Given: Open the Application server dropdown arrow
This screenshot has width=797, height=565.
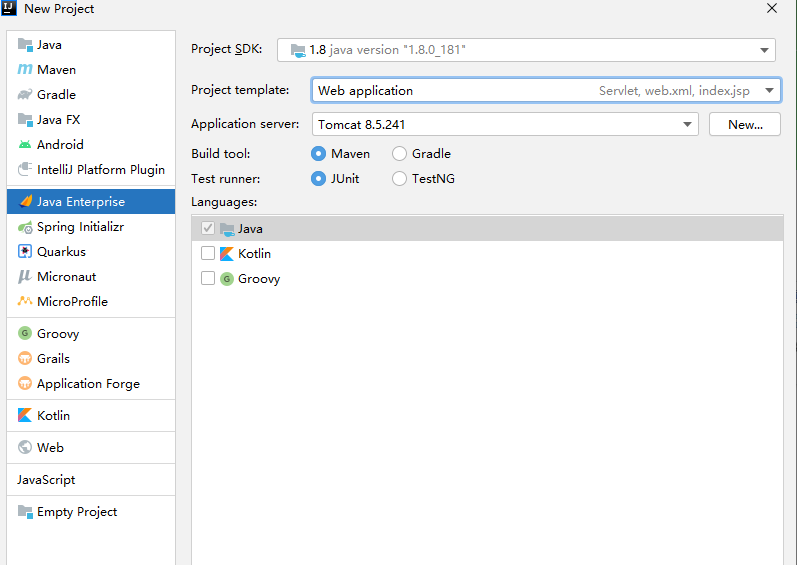Looking at the screenshot, I should (687, 124).
